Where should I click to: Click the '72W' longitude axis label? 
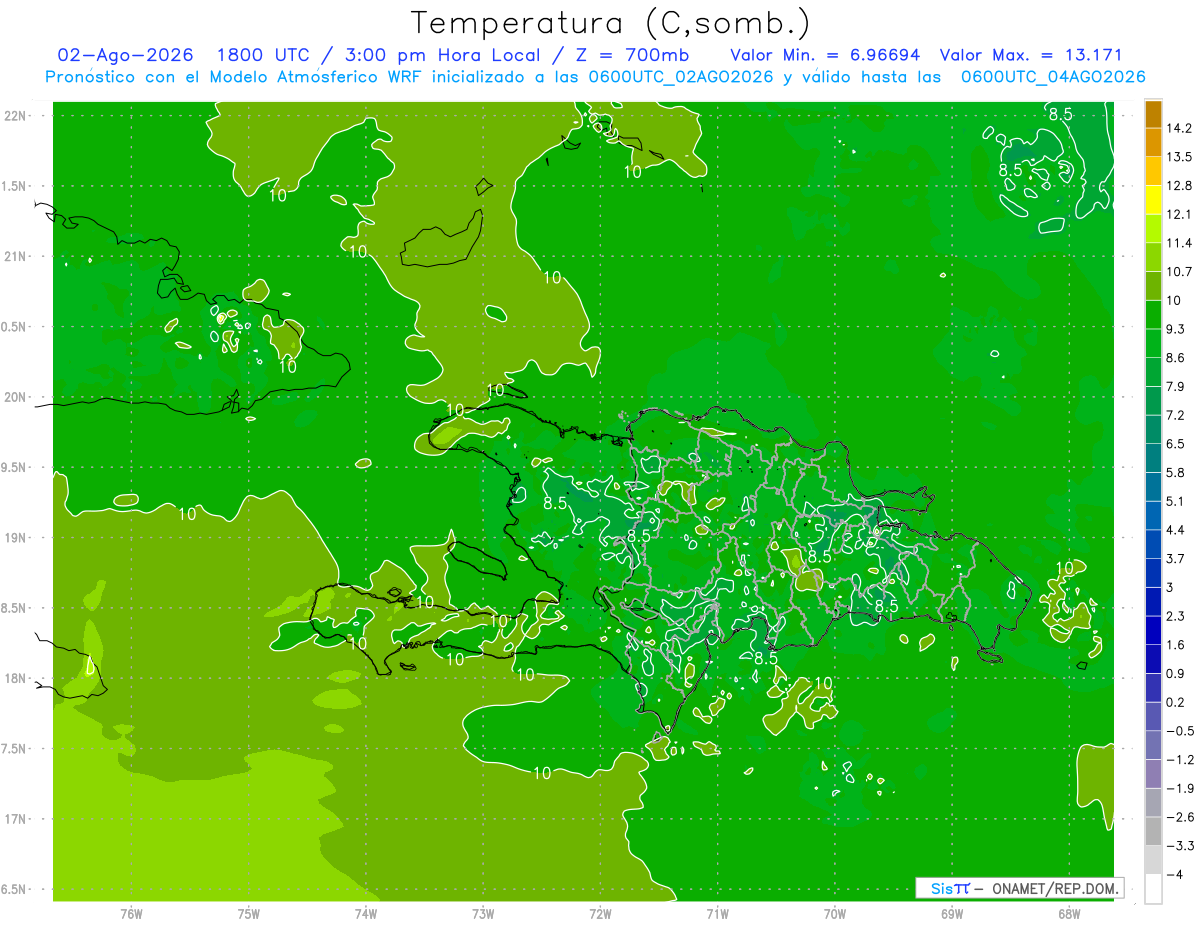600,913
